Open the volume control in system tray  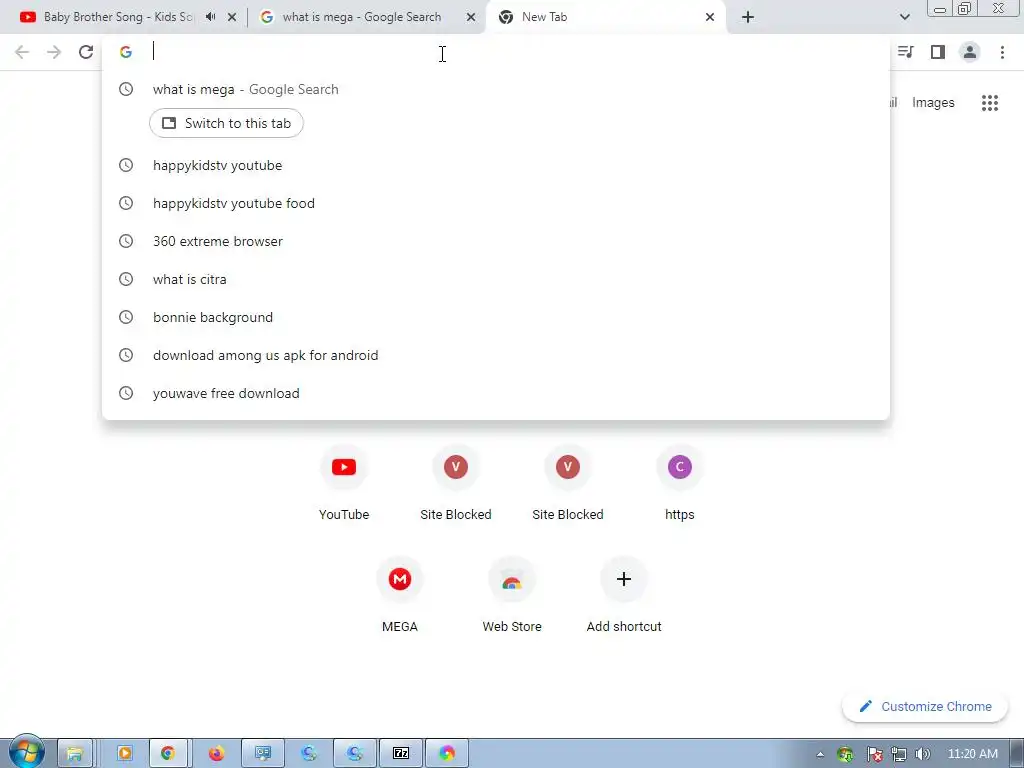tap(923, 755)
